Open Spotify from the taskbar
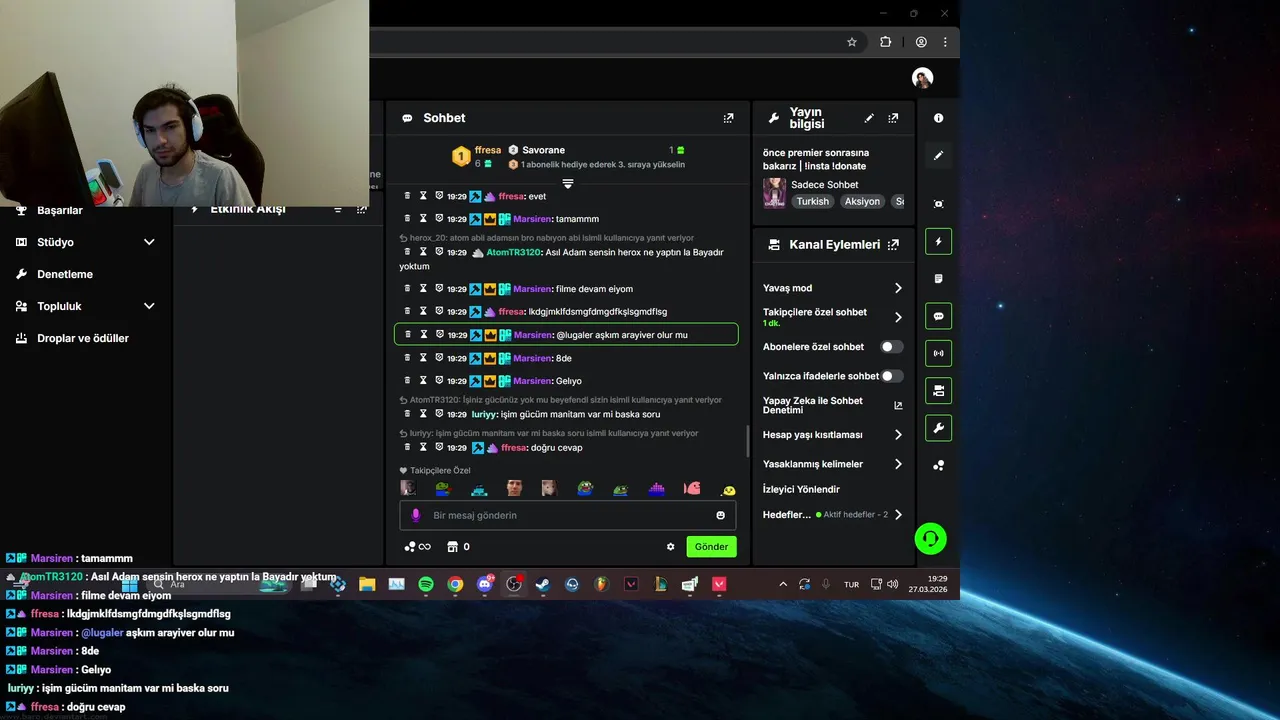The width and height of the screenshot is (1280, 720). click(426, 584)
